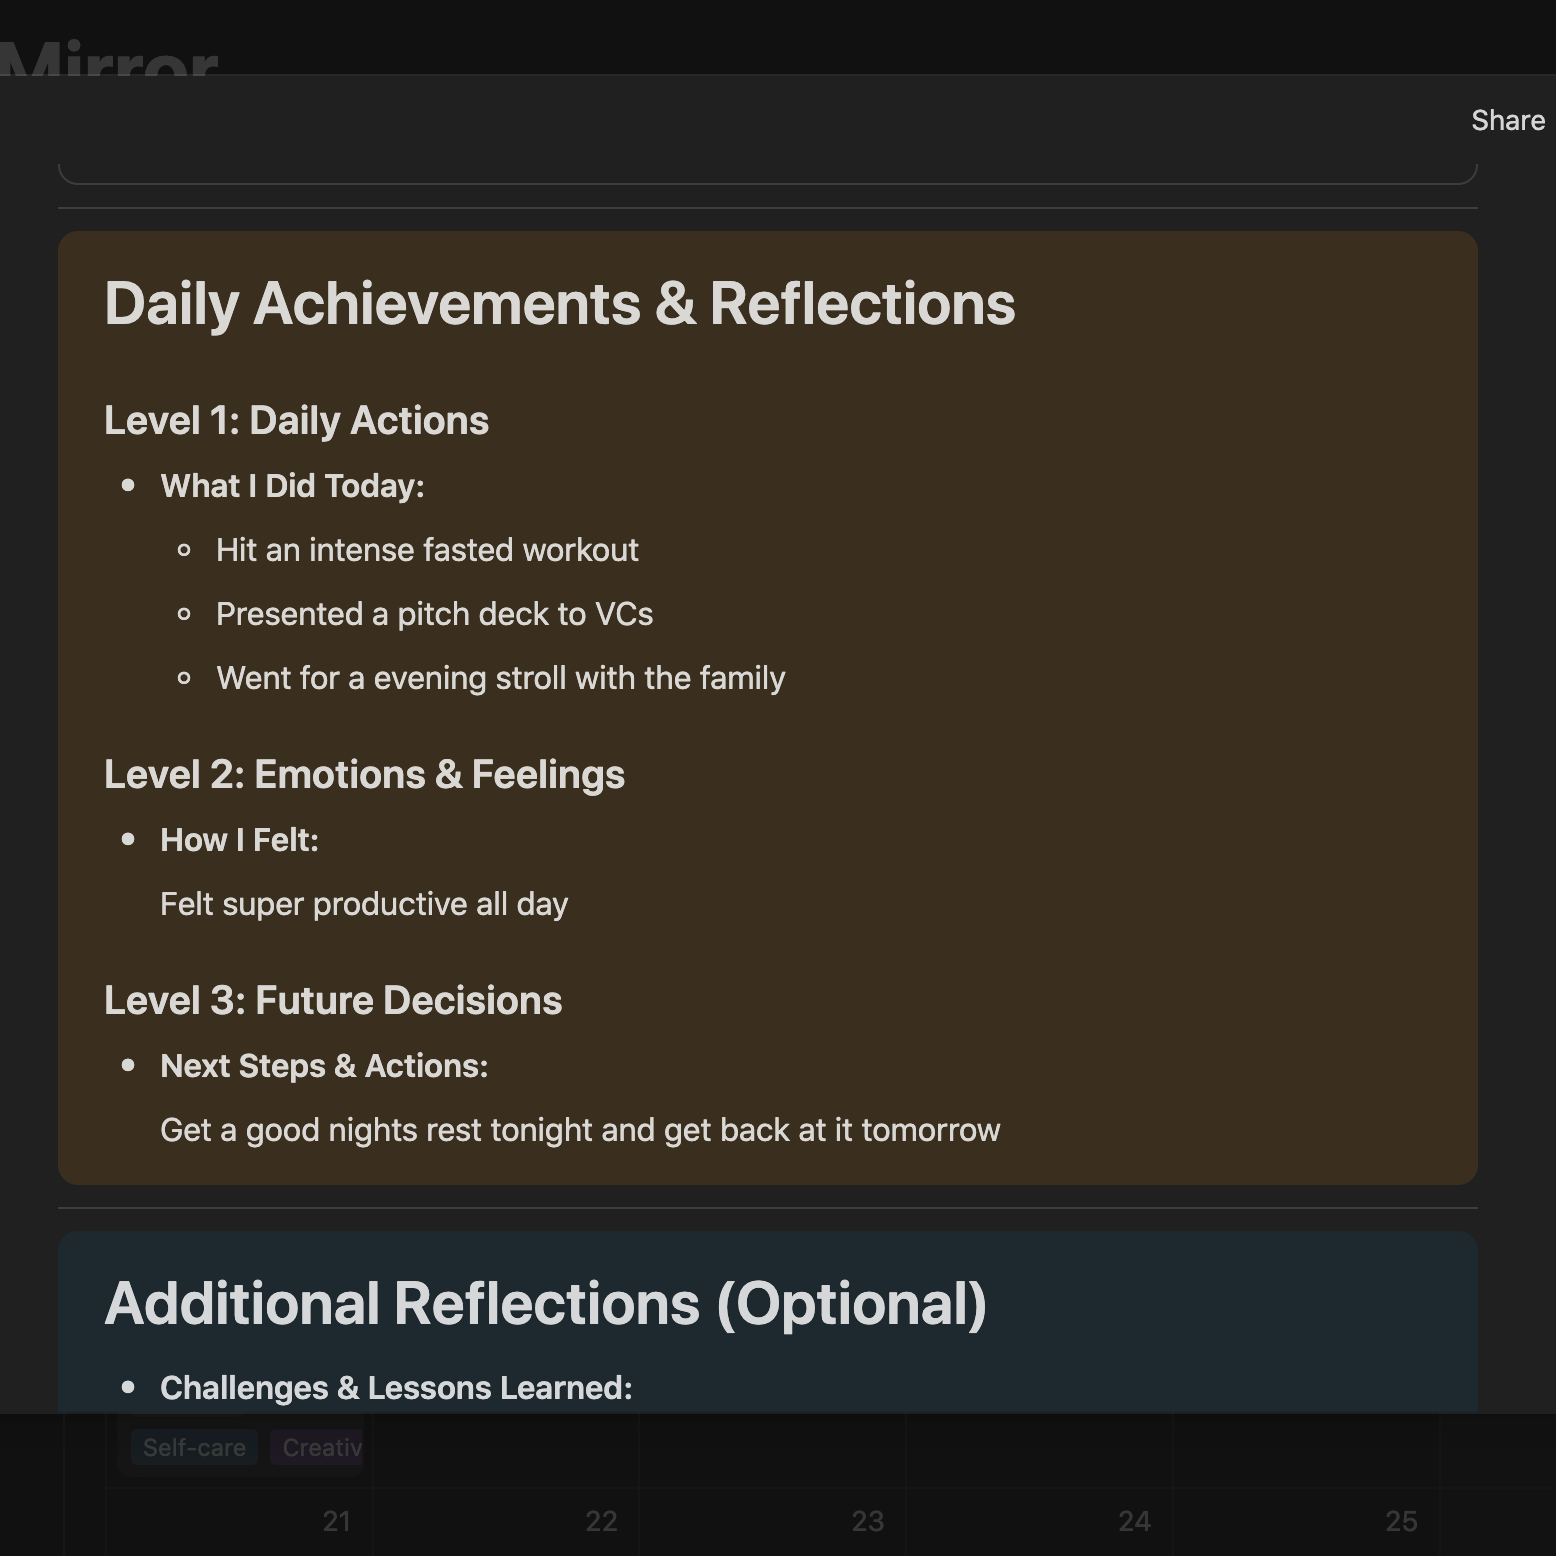The width and height of the screenshot is (1556, 1556).
Task: Click the Creativ tag beside Self-care
Action: pyautogui.click(x=317, y=1447)
